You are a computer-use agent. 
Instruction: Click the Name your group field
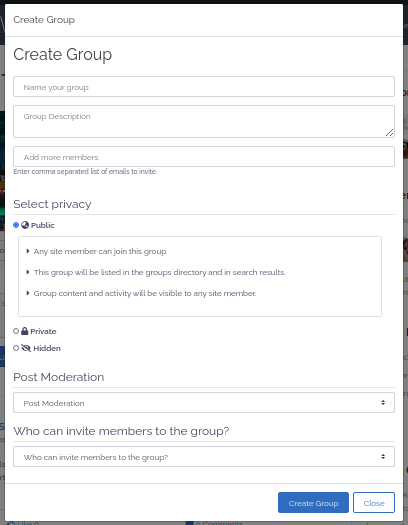coord(204,87)
